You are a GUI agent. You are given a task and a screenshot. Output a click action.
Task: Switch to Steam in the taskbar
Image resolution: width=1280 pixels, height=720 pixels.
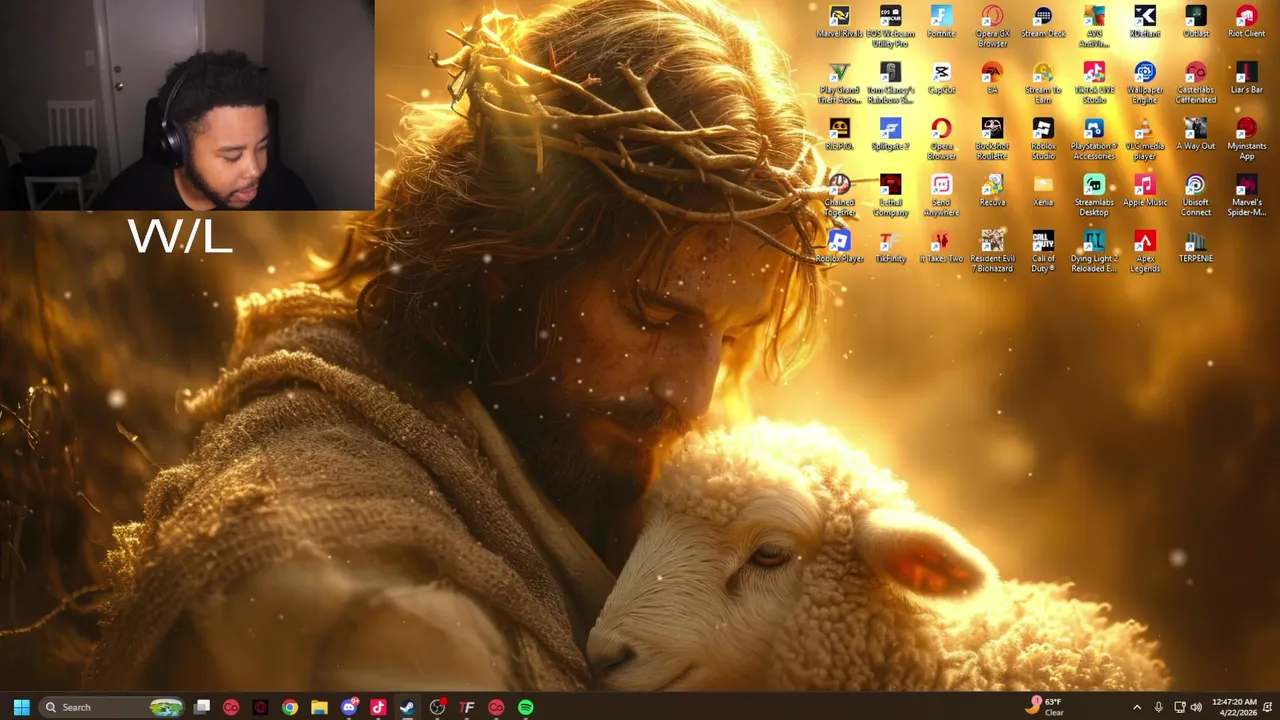[x=407, y=707]
